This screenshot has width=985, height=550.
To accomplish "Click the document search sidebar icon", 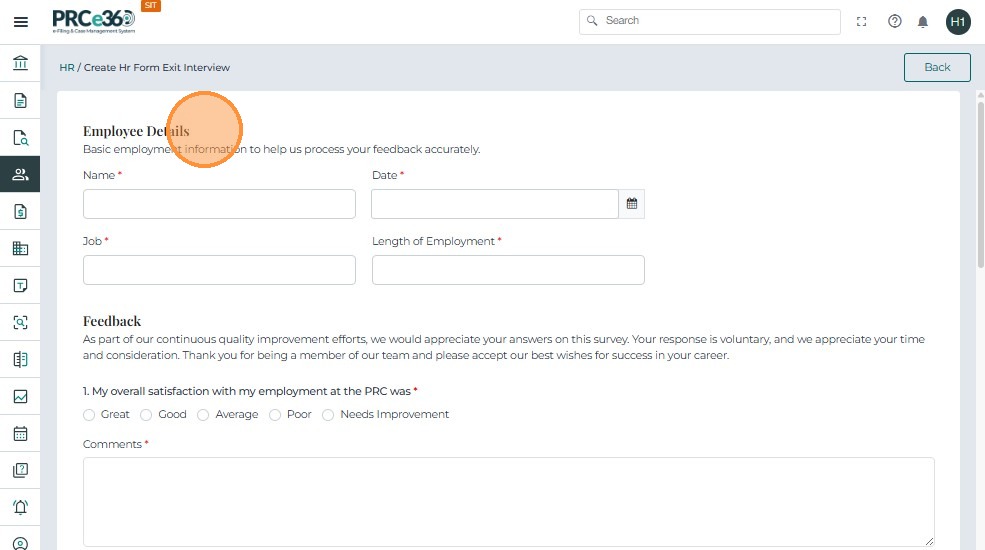I will point(20,138).
